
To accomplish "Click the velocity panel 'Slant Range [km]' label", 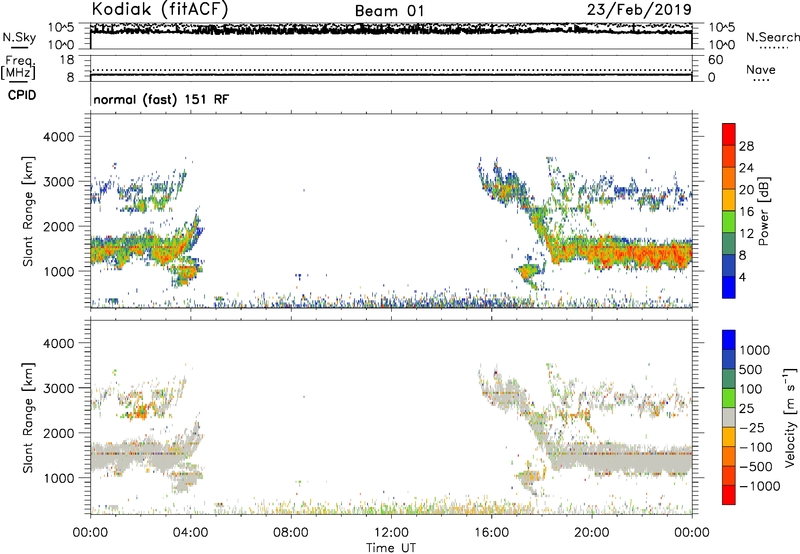I will (28, 418).
